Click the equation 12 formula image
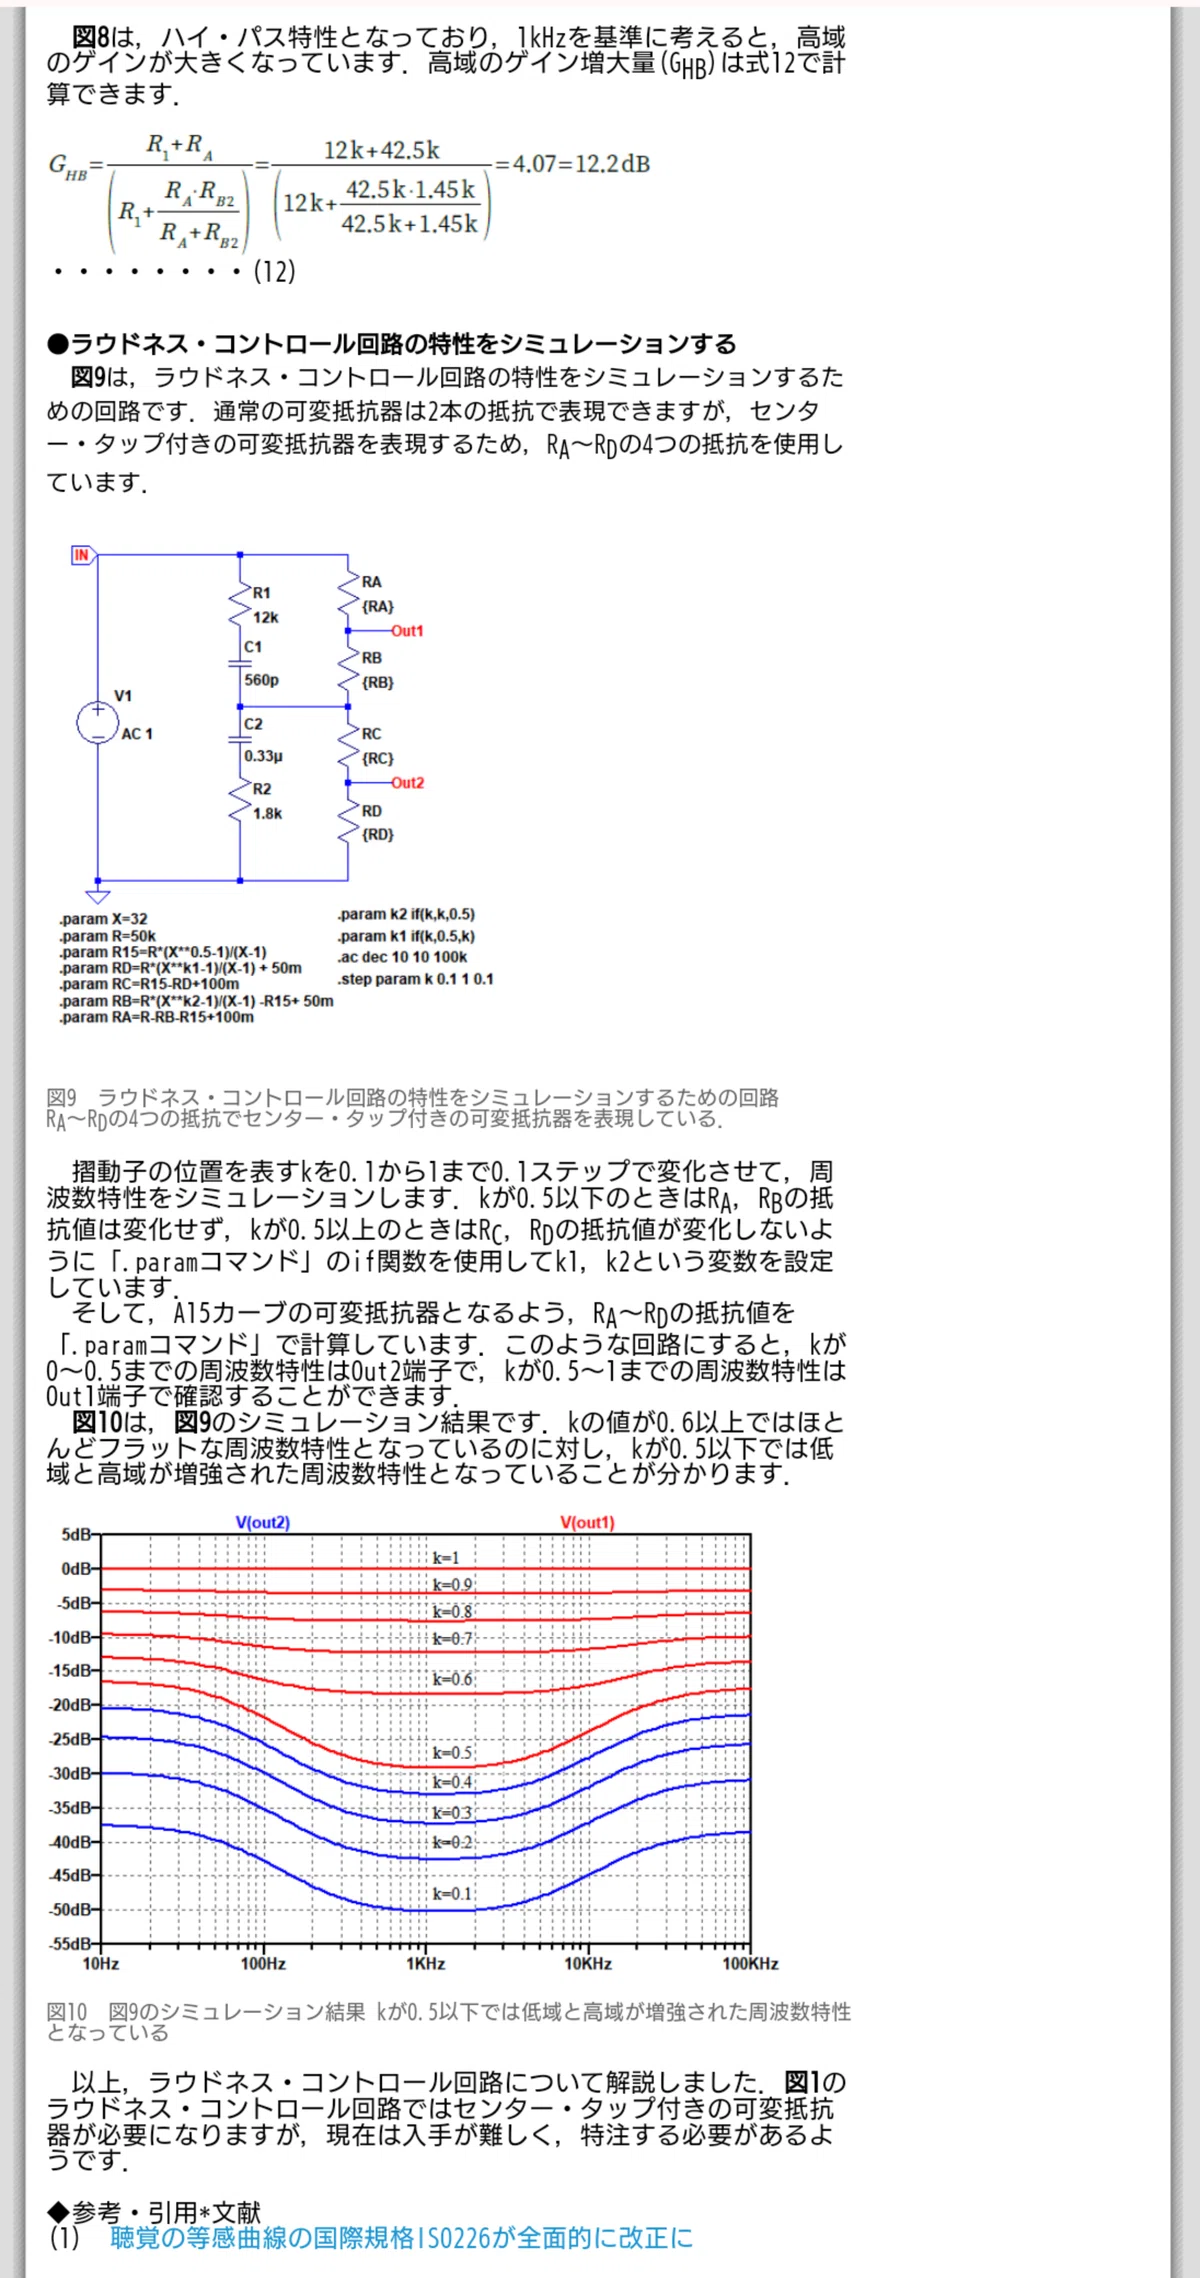1200x2278 pixels. click(349, 192)
